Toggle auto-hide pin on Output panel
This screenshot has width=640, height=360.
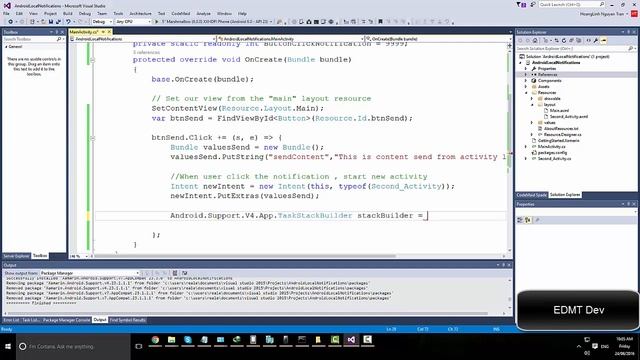[503, 265]
